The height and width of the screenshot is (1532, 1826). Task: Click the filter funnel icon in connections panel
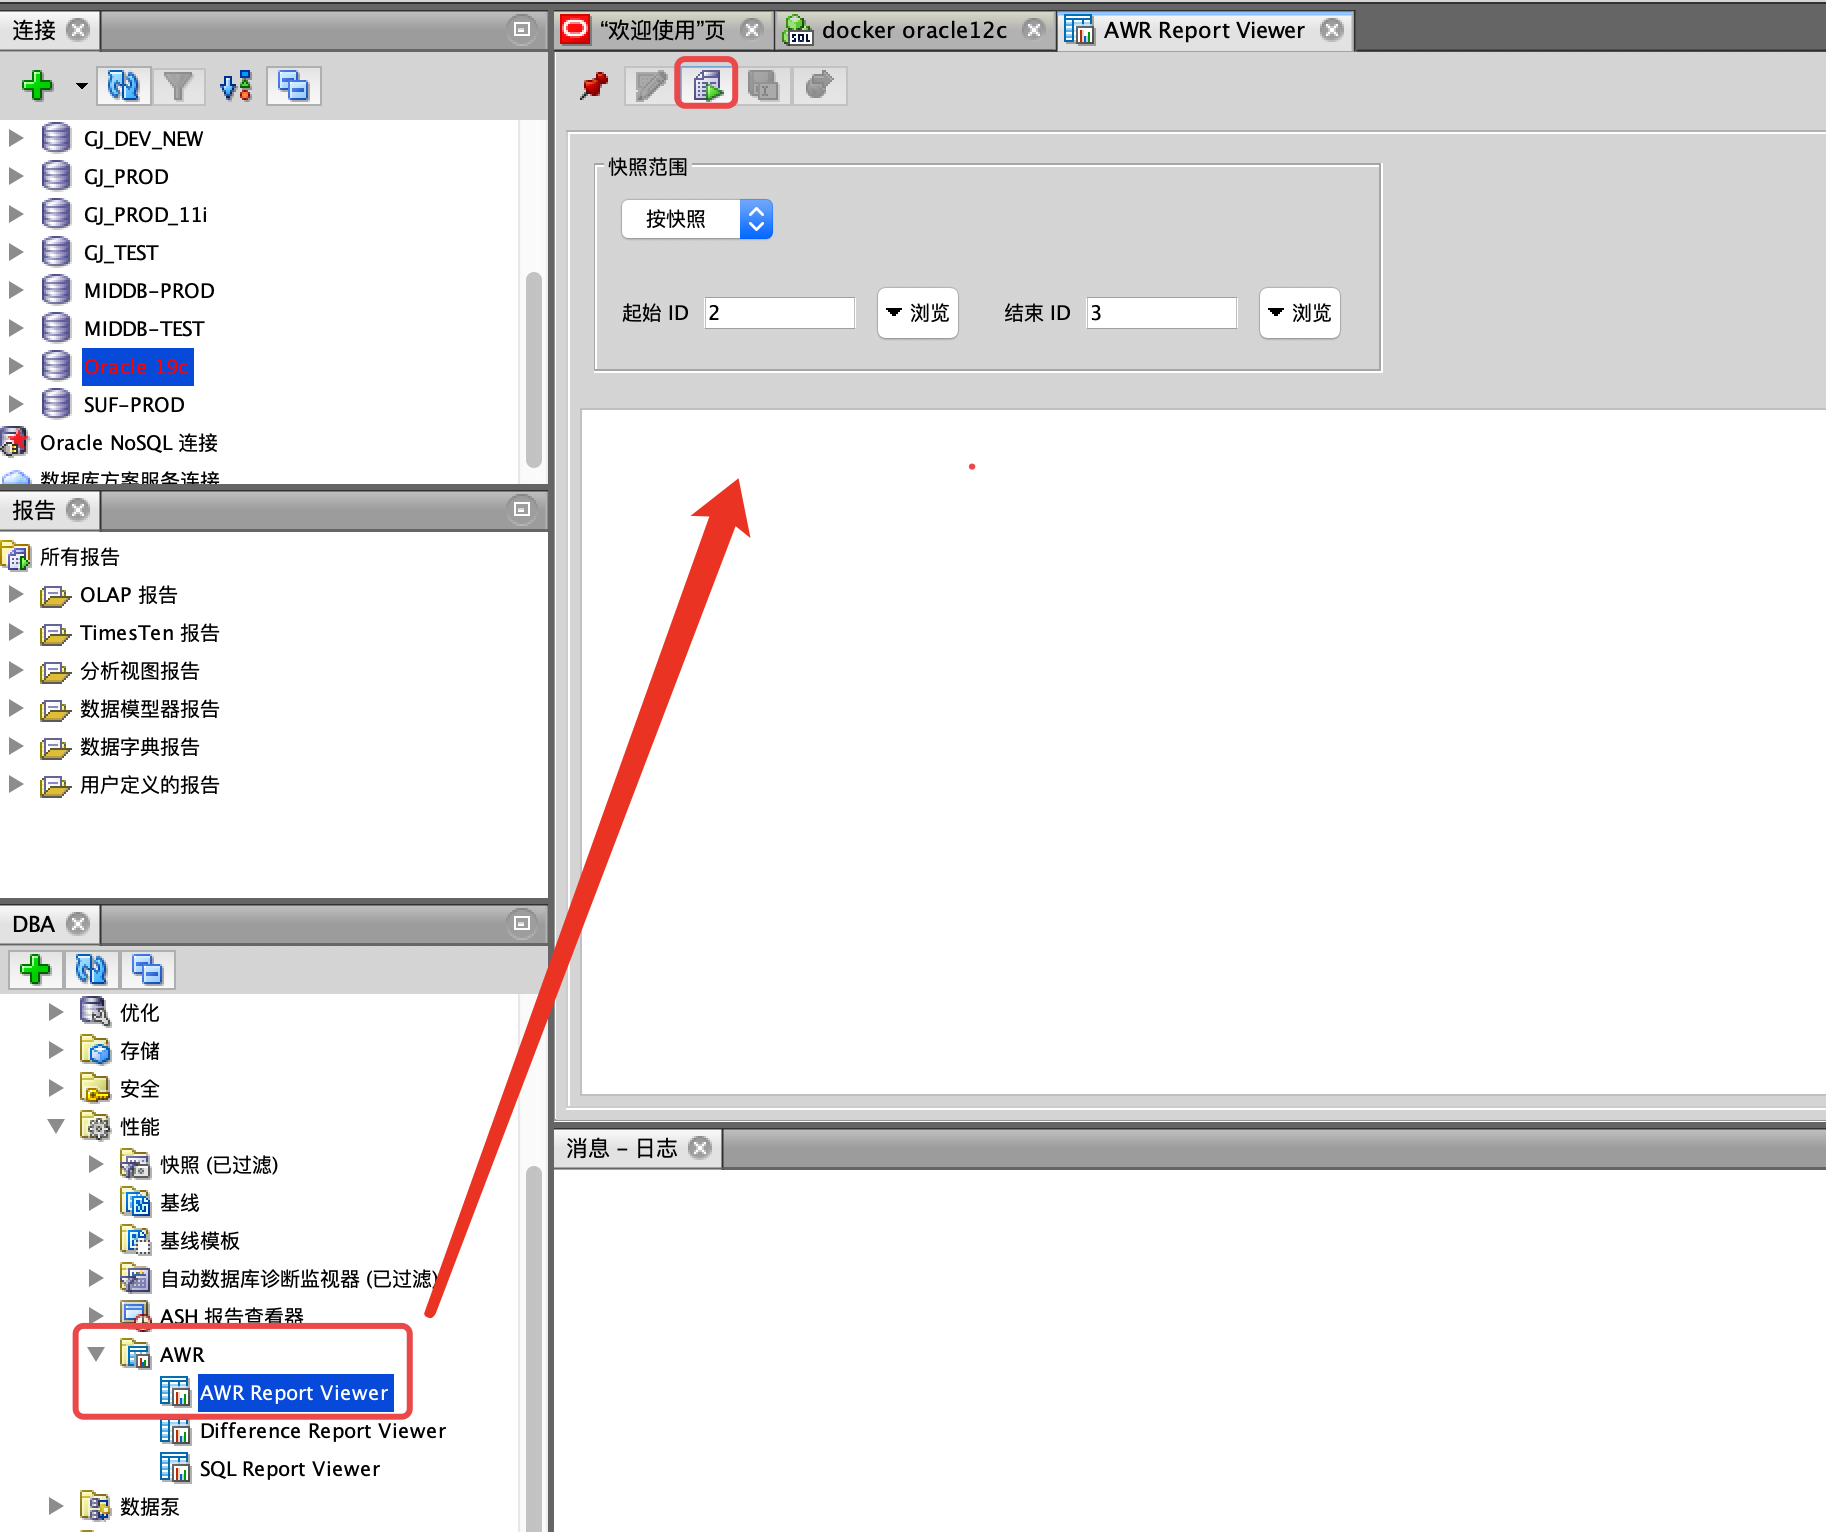click(x=178, y=86)
